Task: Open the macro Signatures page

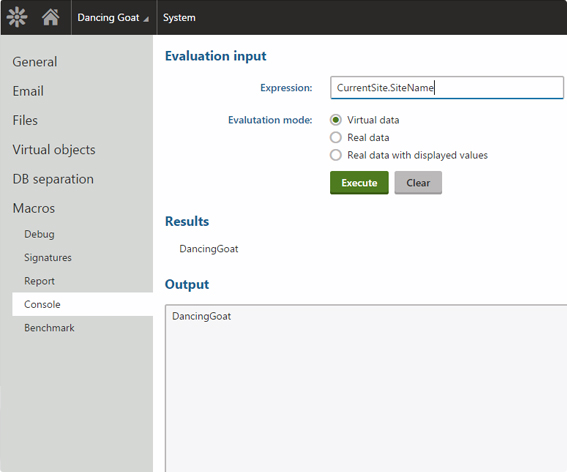Action: coord(48,258)
